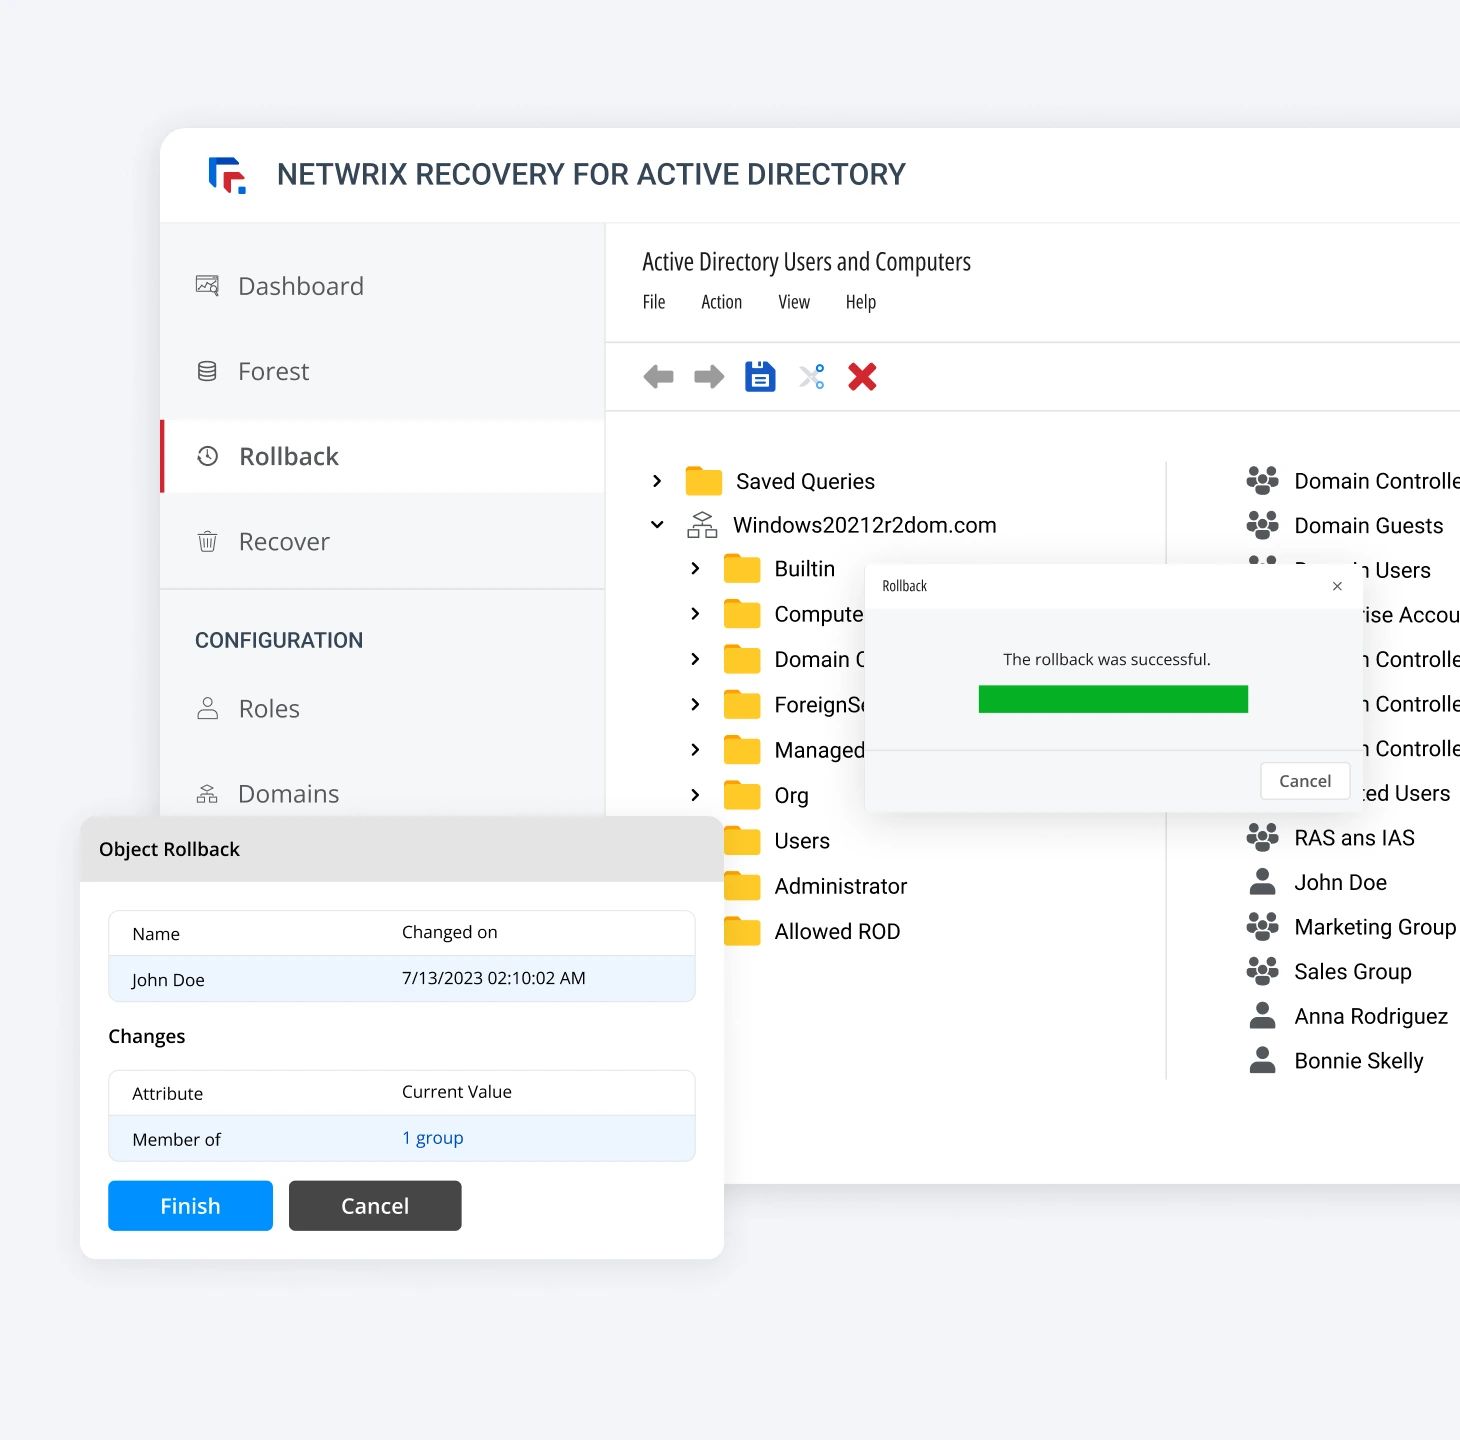Click the RAS ans IAS group icon
Image resolution: width=1460 pixels, height=1440 pixels.
pos(1263,837)
